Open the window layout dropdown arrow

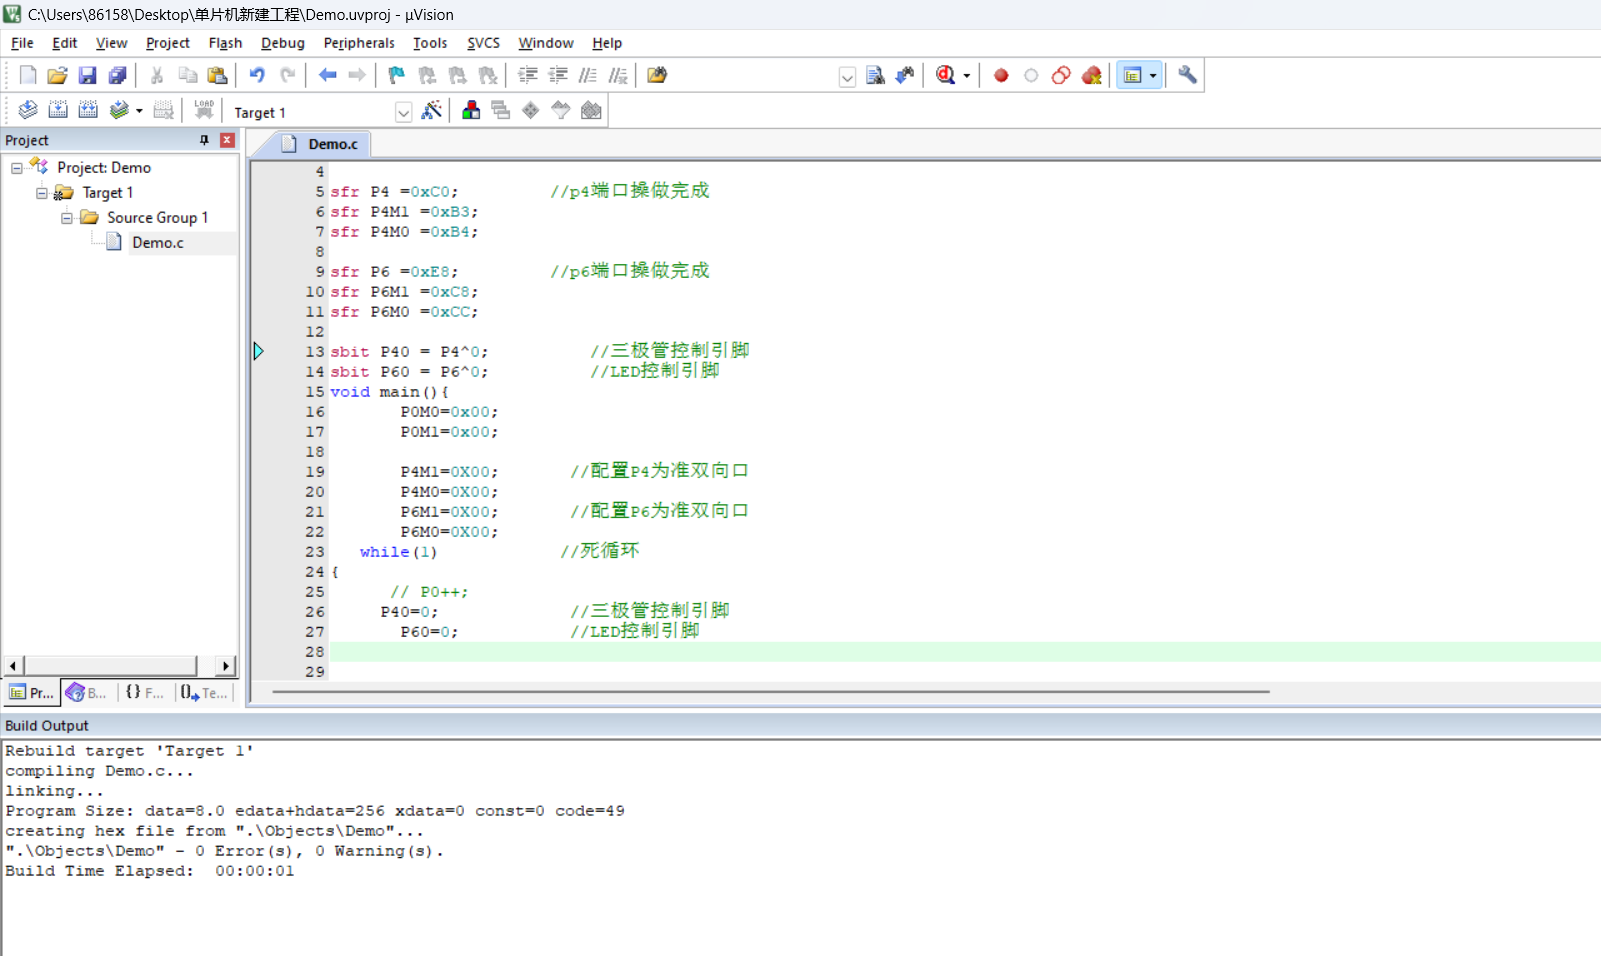(x=1153, y=76)
